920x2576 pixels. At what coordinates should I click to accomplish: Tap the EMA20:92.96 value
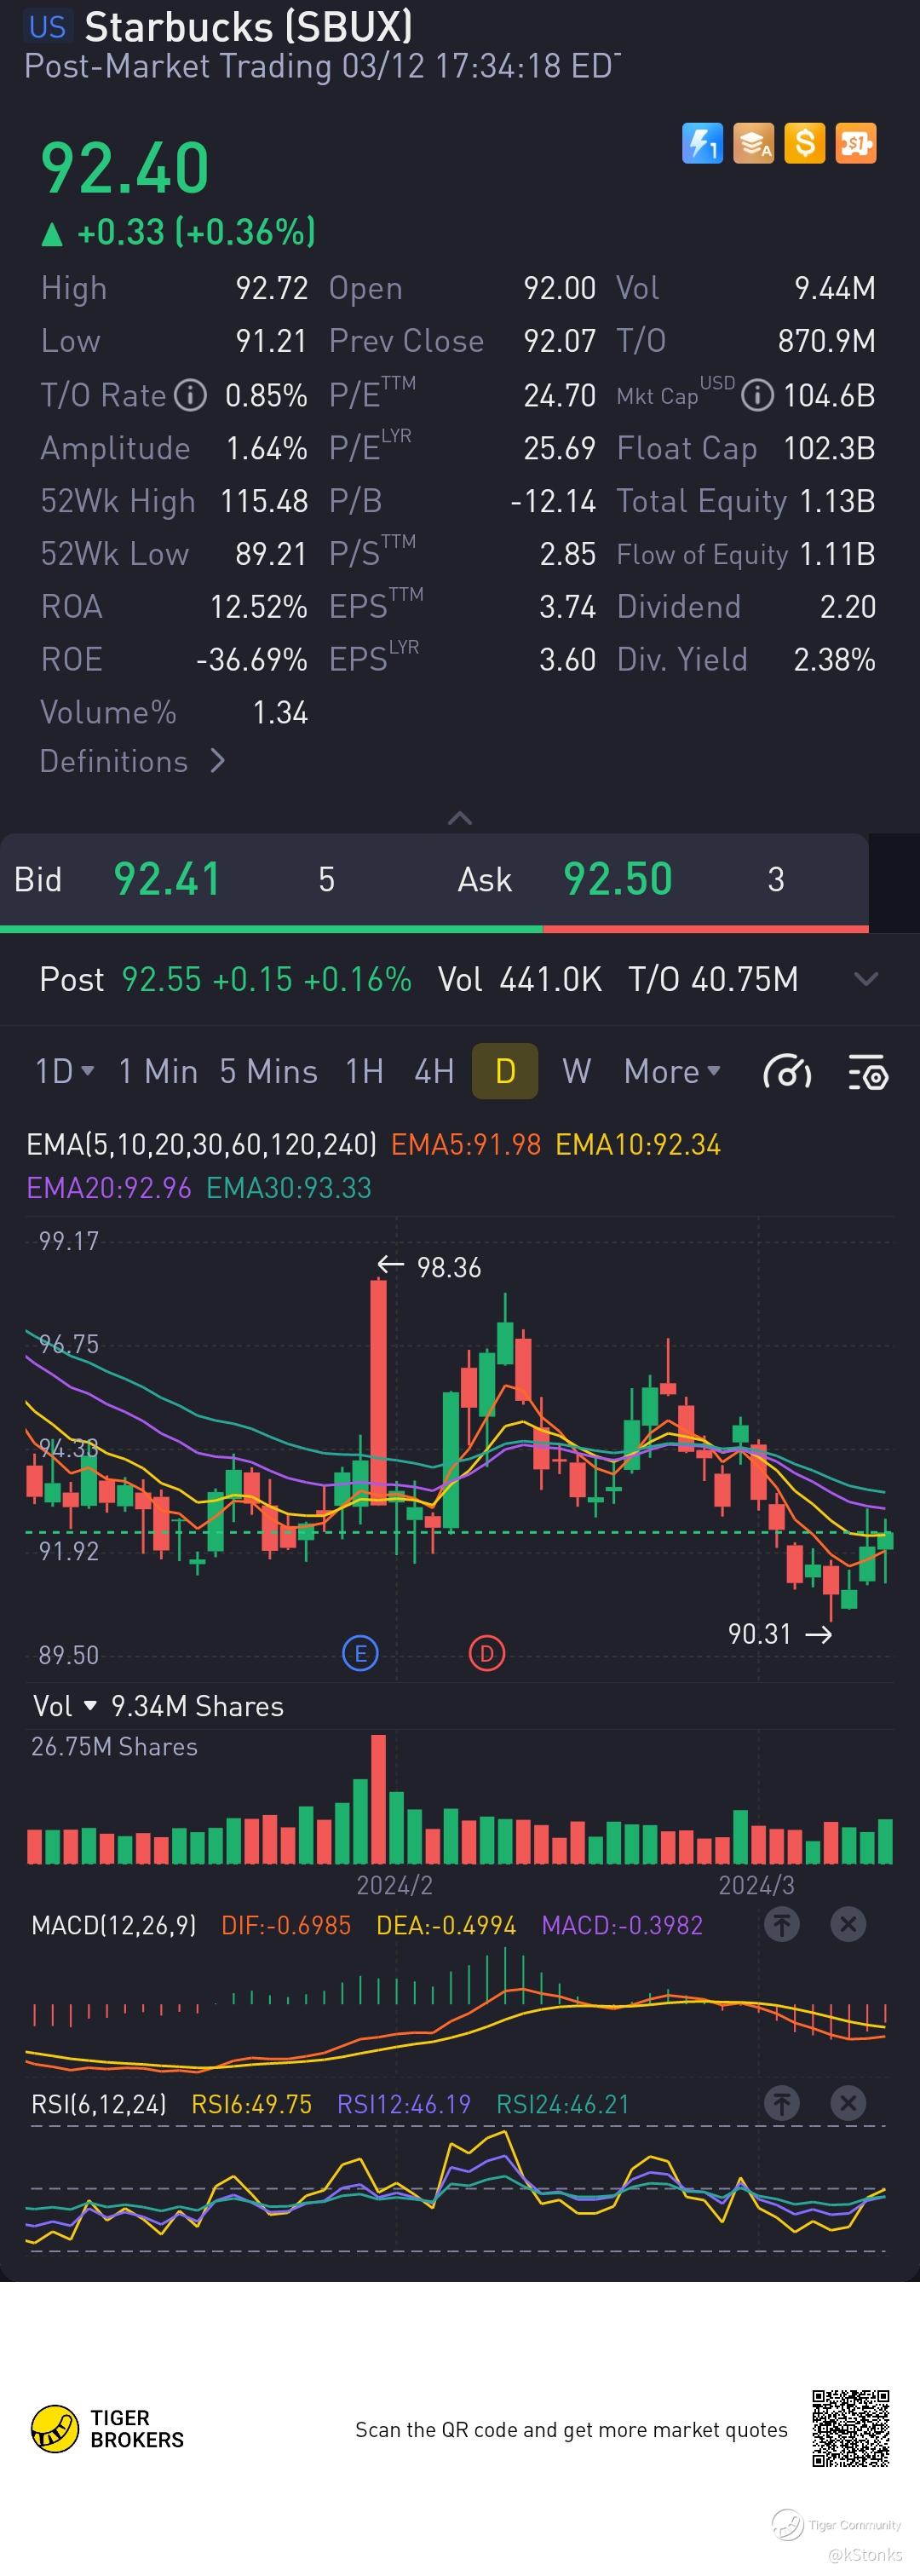[x=109, y=1188]
